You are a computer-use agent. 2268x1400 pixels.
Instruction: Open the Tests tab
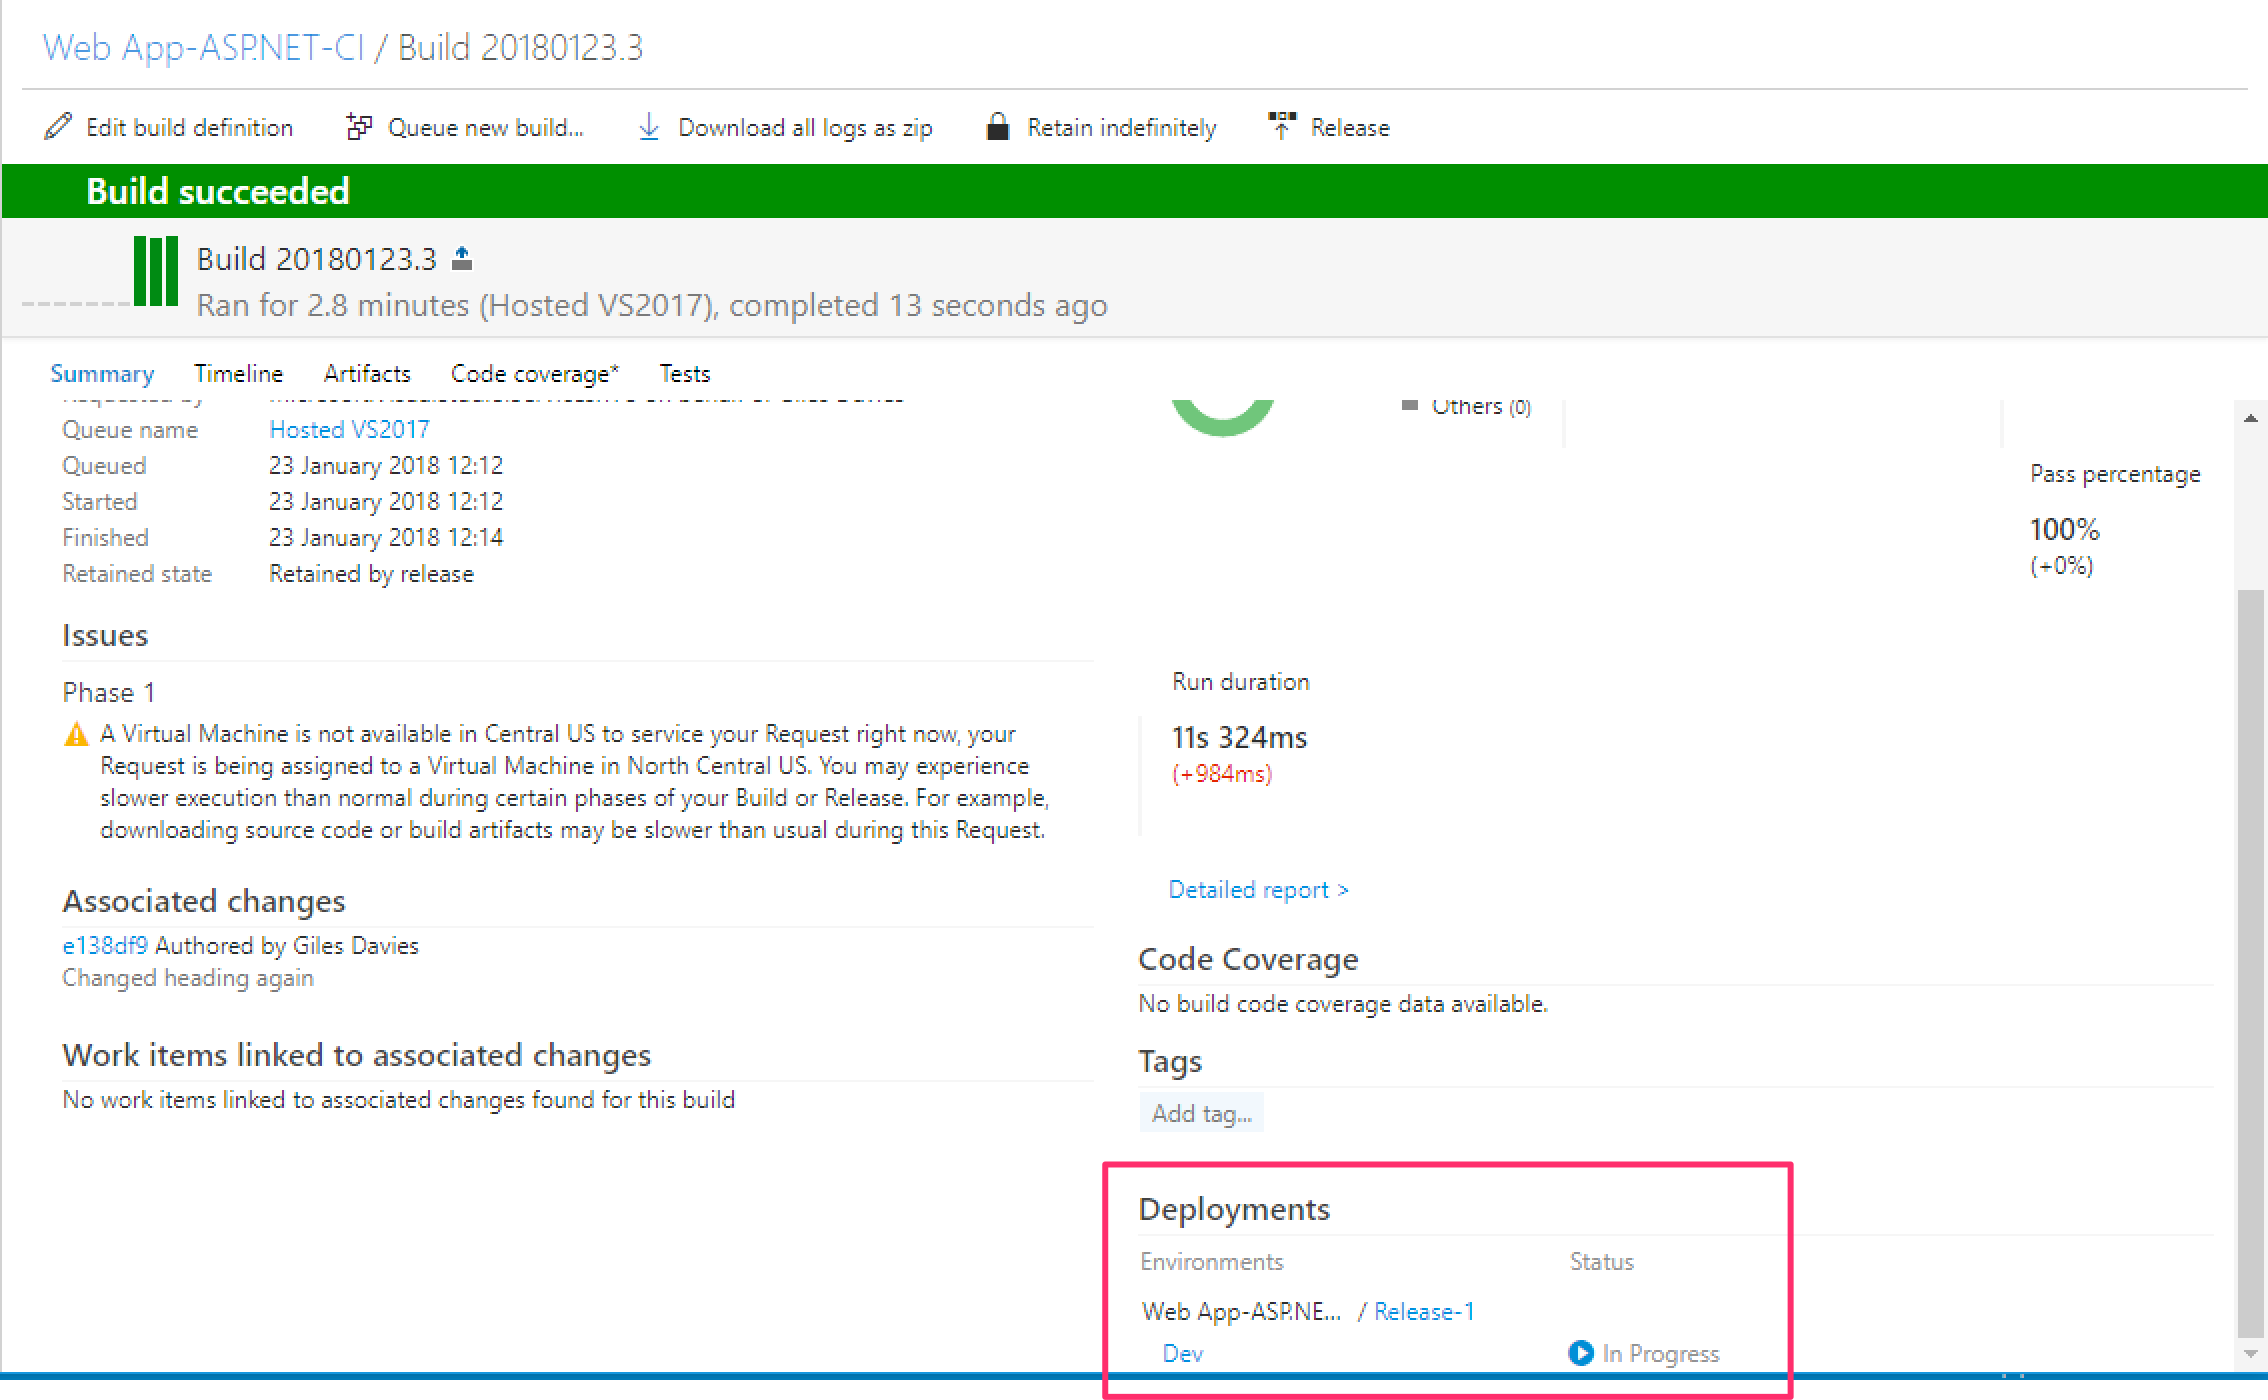point(684,374)
